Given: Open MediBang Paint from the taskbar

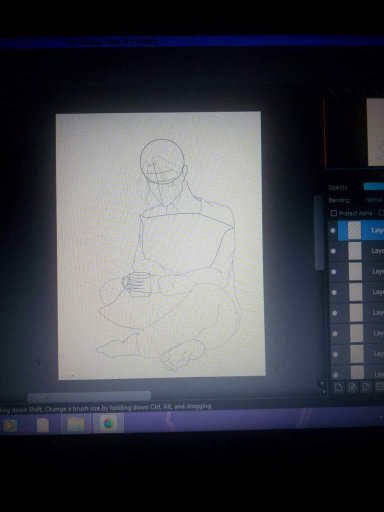Looking at the screenshot, I should 109,424.
